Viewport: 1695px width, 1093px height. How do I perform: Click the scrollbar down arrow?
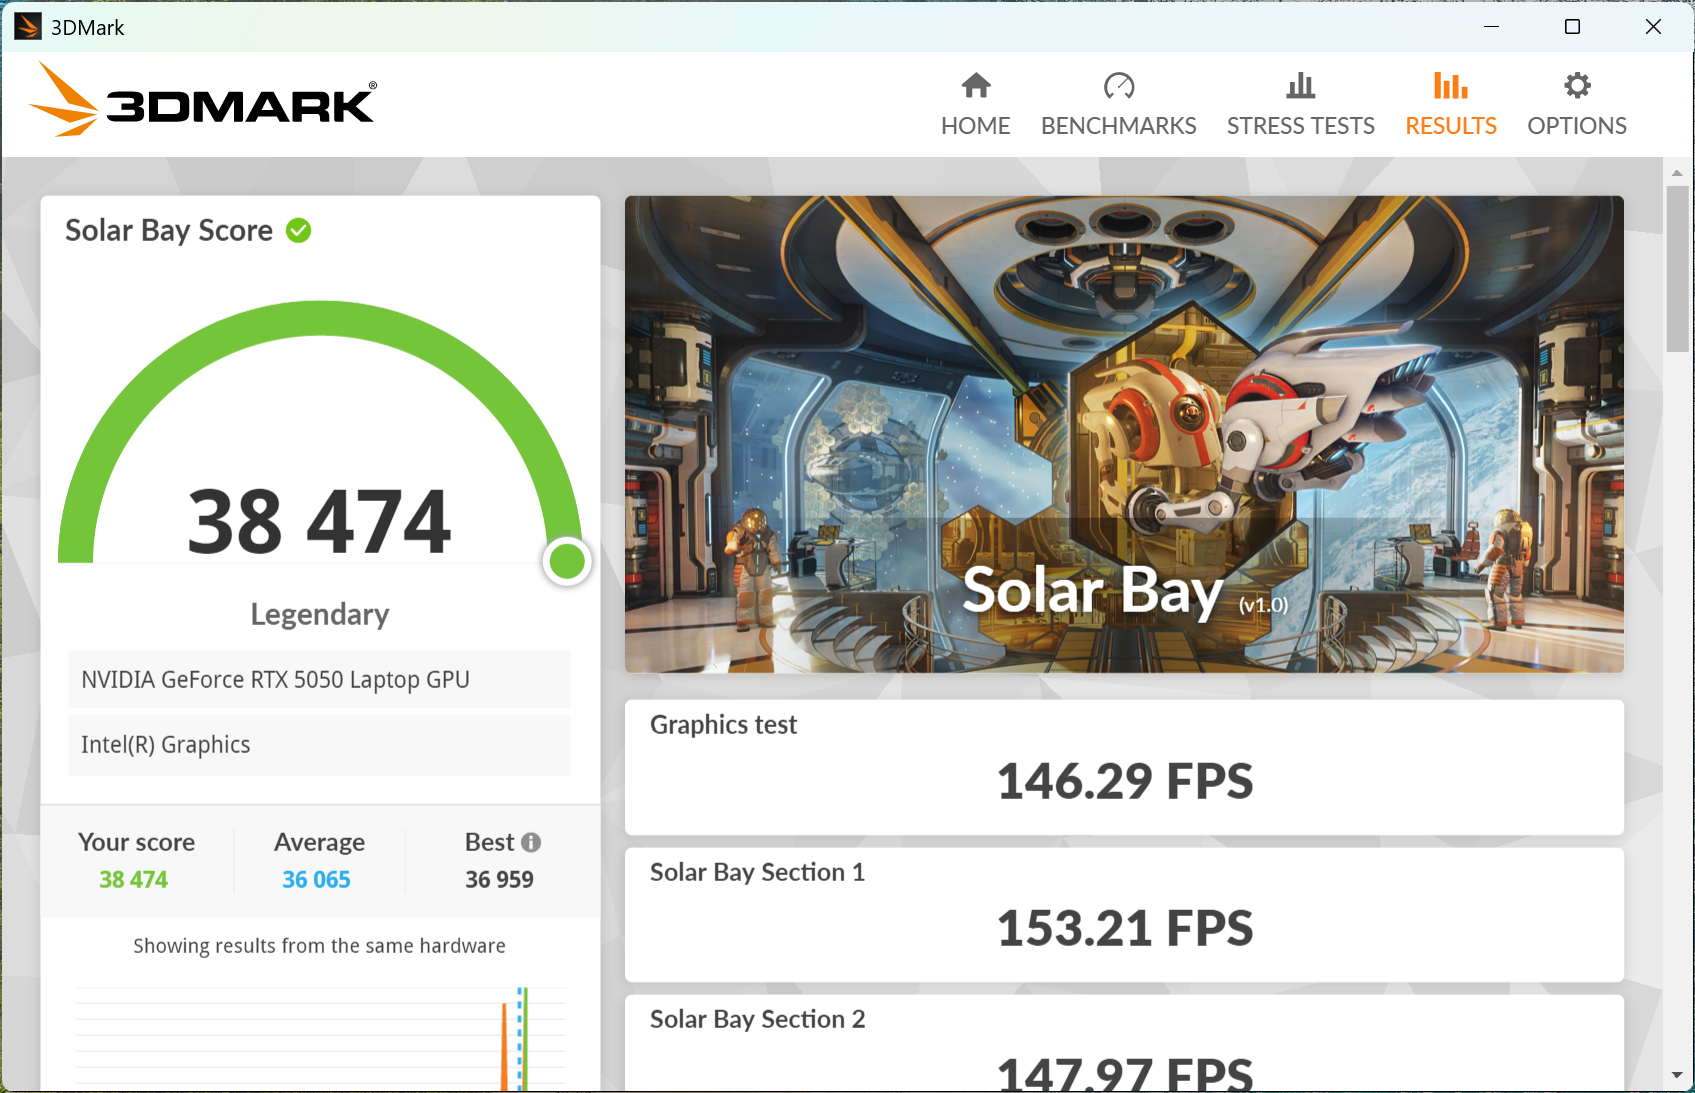[x=1677, y=1075]
